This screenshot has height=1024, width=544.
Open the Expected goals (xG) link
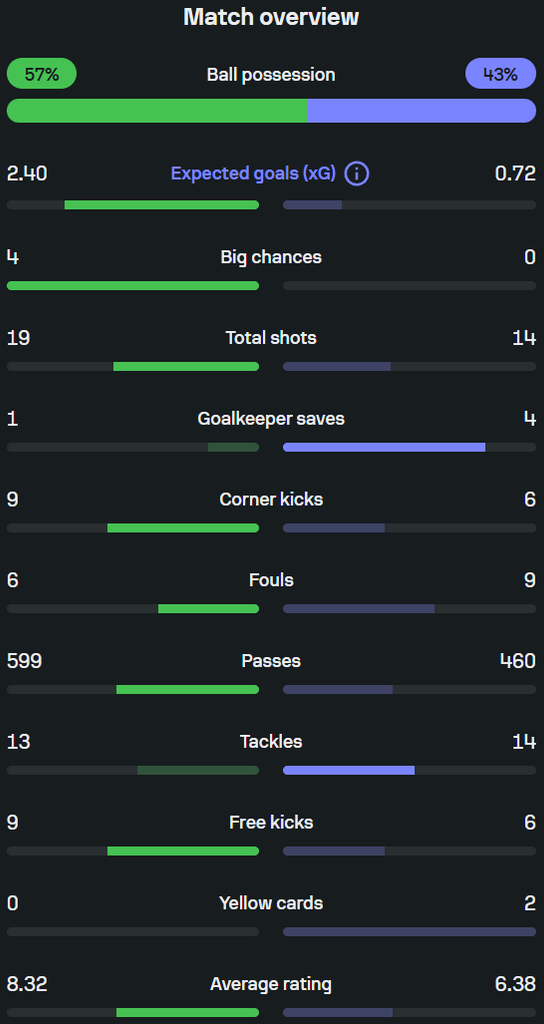(x=253, y=174)
